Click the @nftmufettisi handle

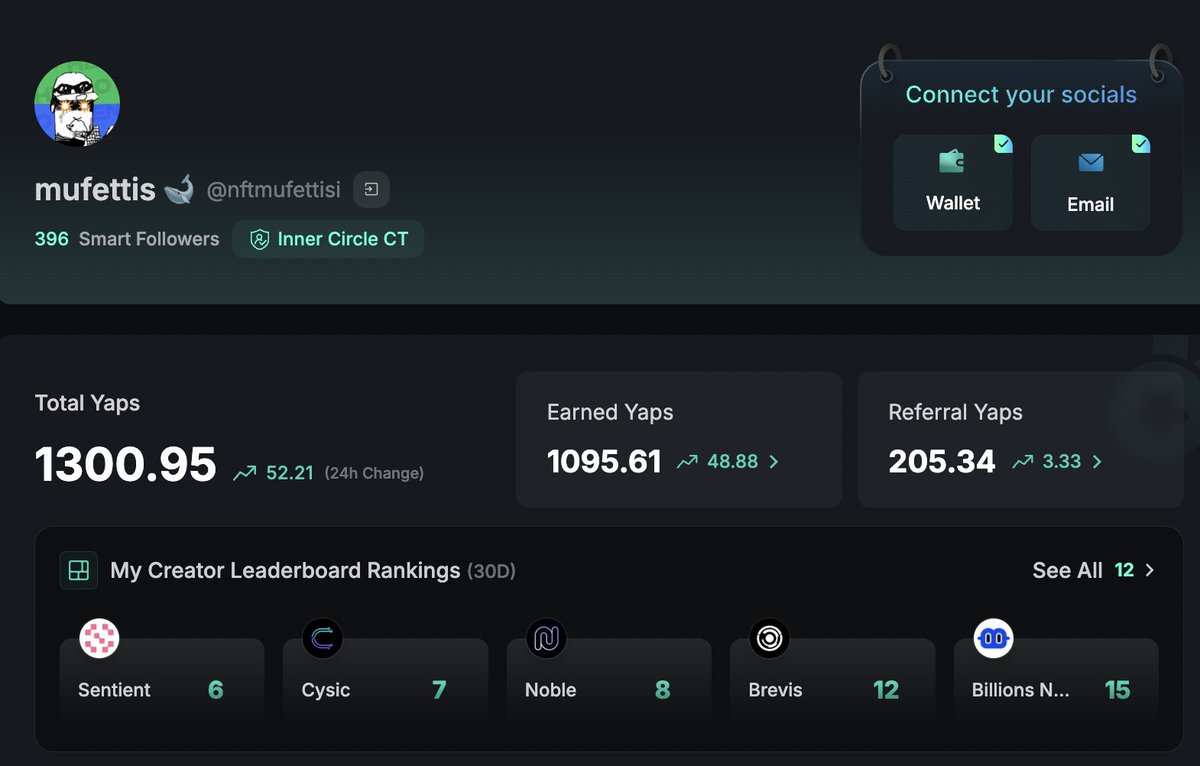(x=273, y=190)
